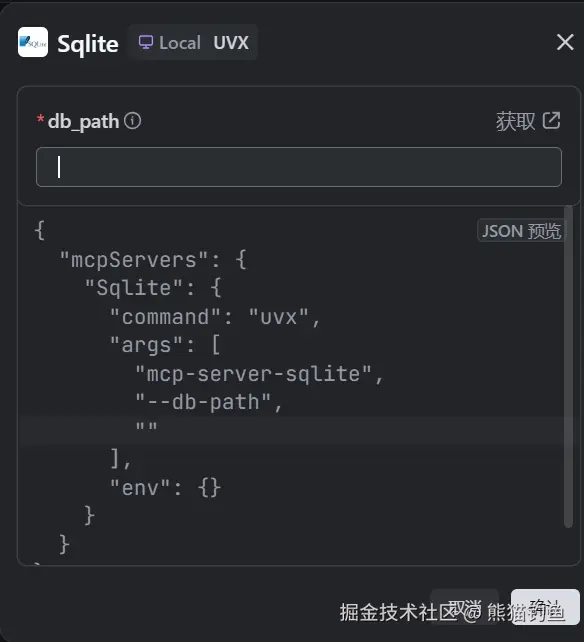Click the "--db-path" argument line
Image resolution: width=584 pixels, height=642 pixels.
[209, 402]
